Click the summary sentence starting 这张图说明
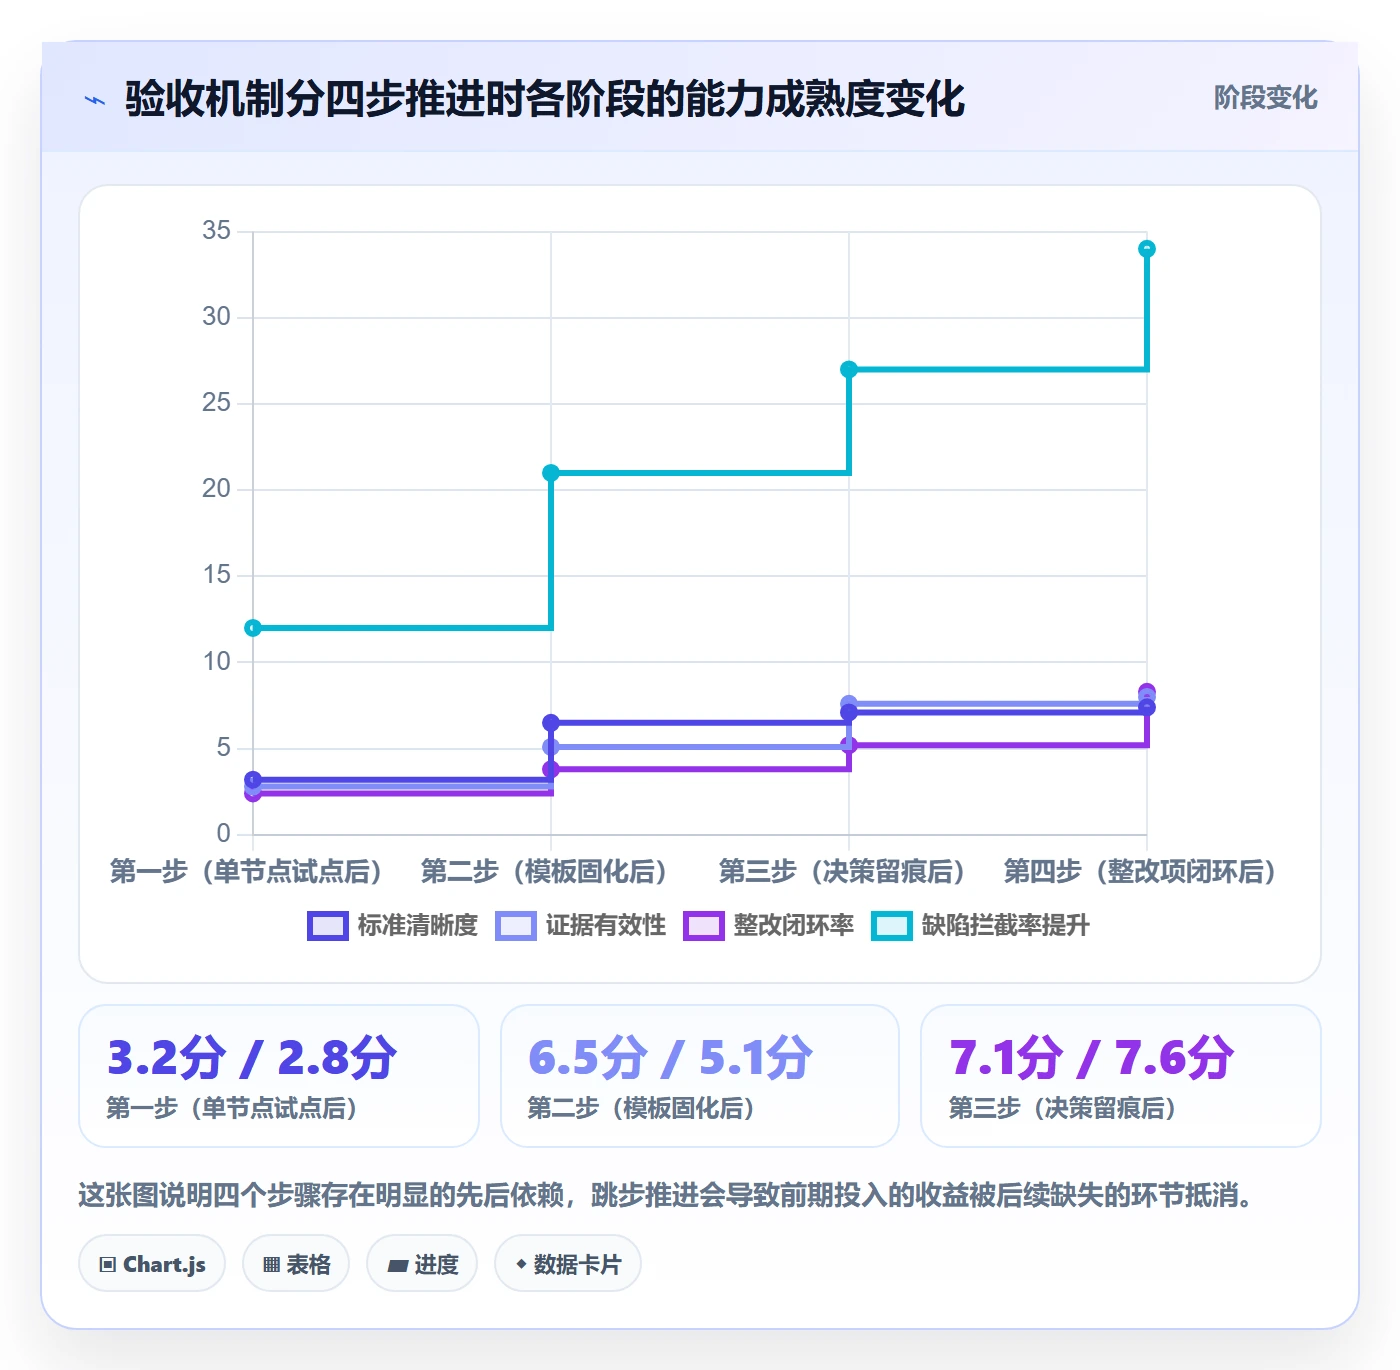Viewport: 1400px width, 1370px height. [668, 1196]
